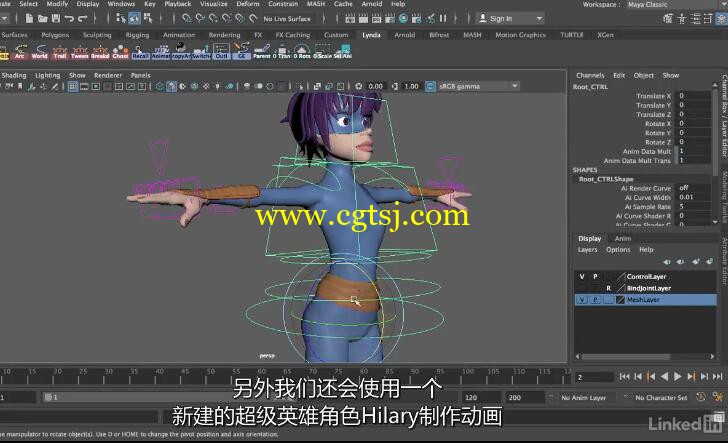
Task: Open the Deform menu
Action: (248, 4)
